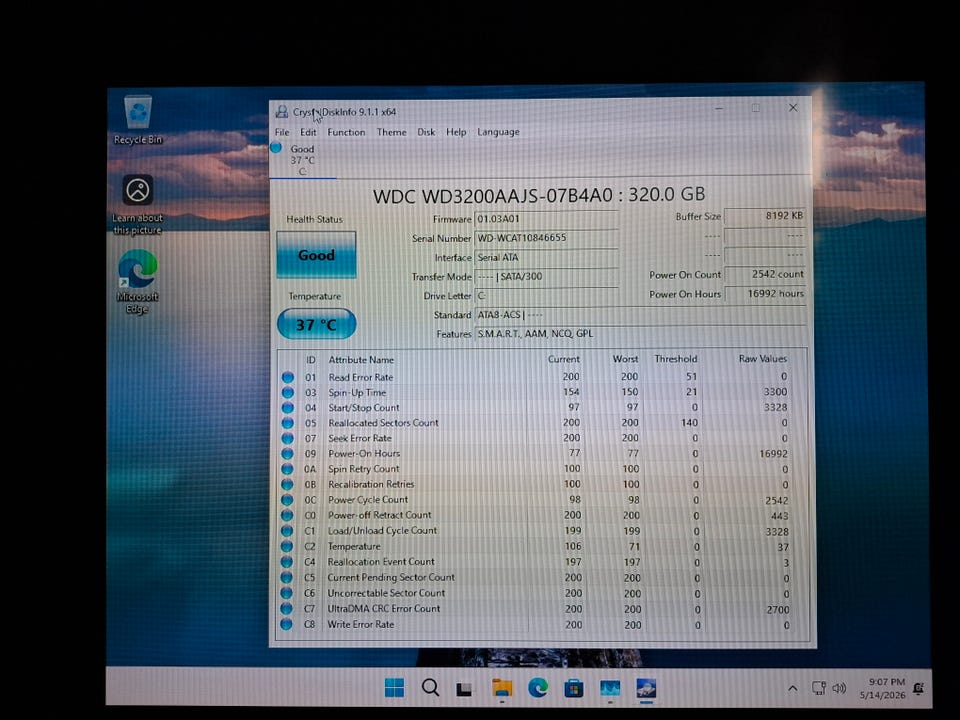This screenshot has width=960, height=720.
Task: Open the Language menu
Action: click(x=498, y=132)
